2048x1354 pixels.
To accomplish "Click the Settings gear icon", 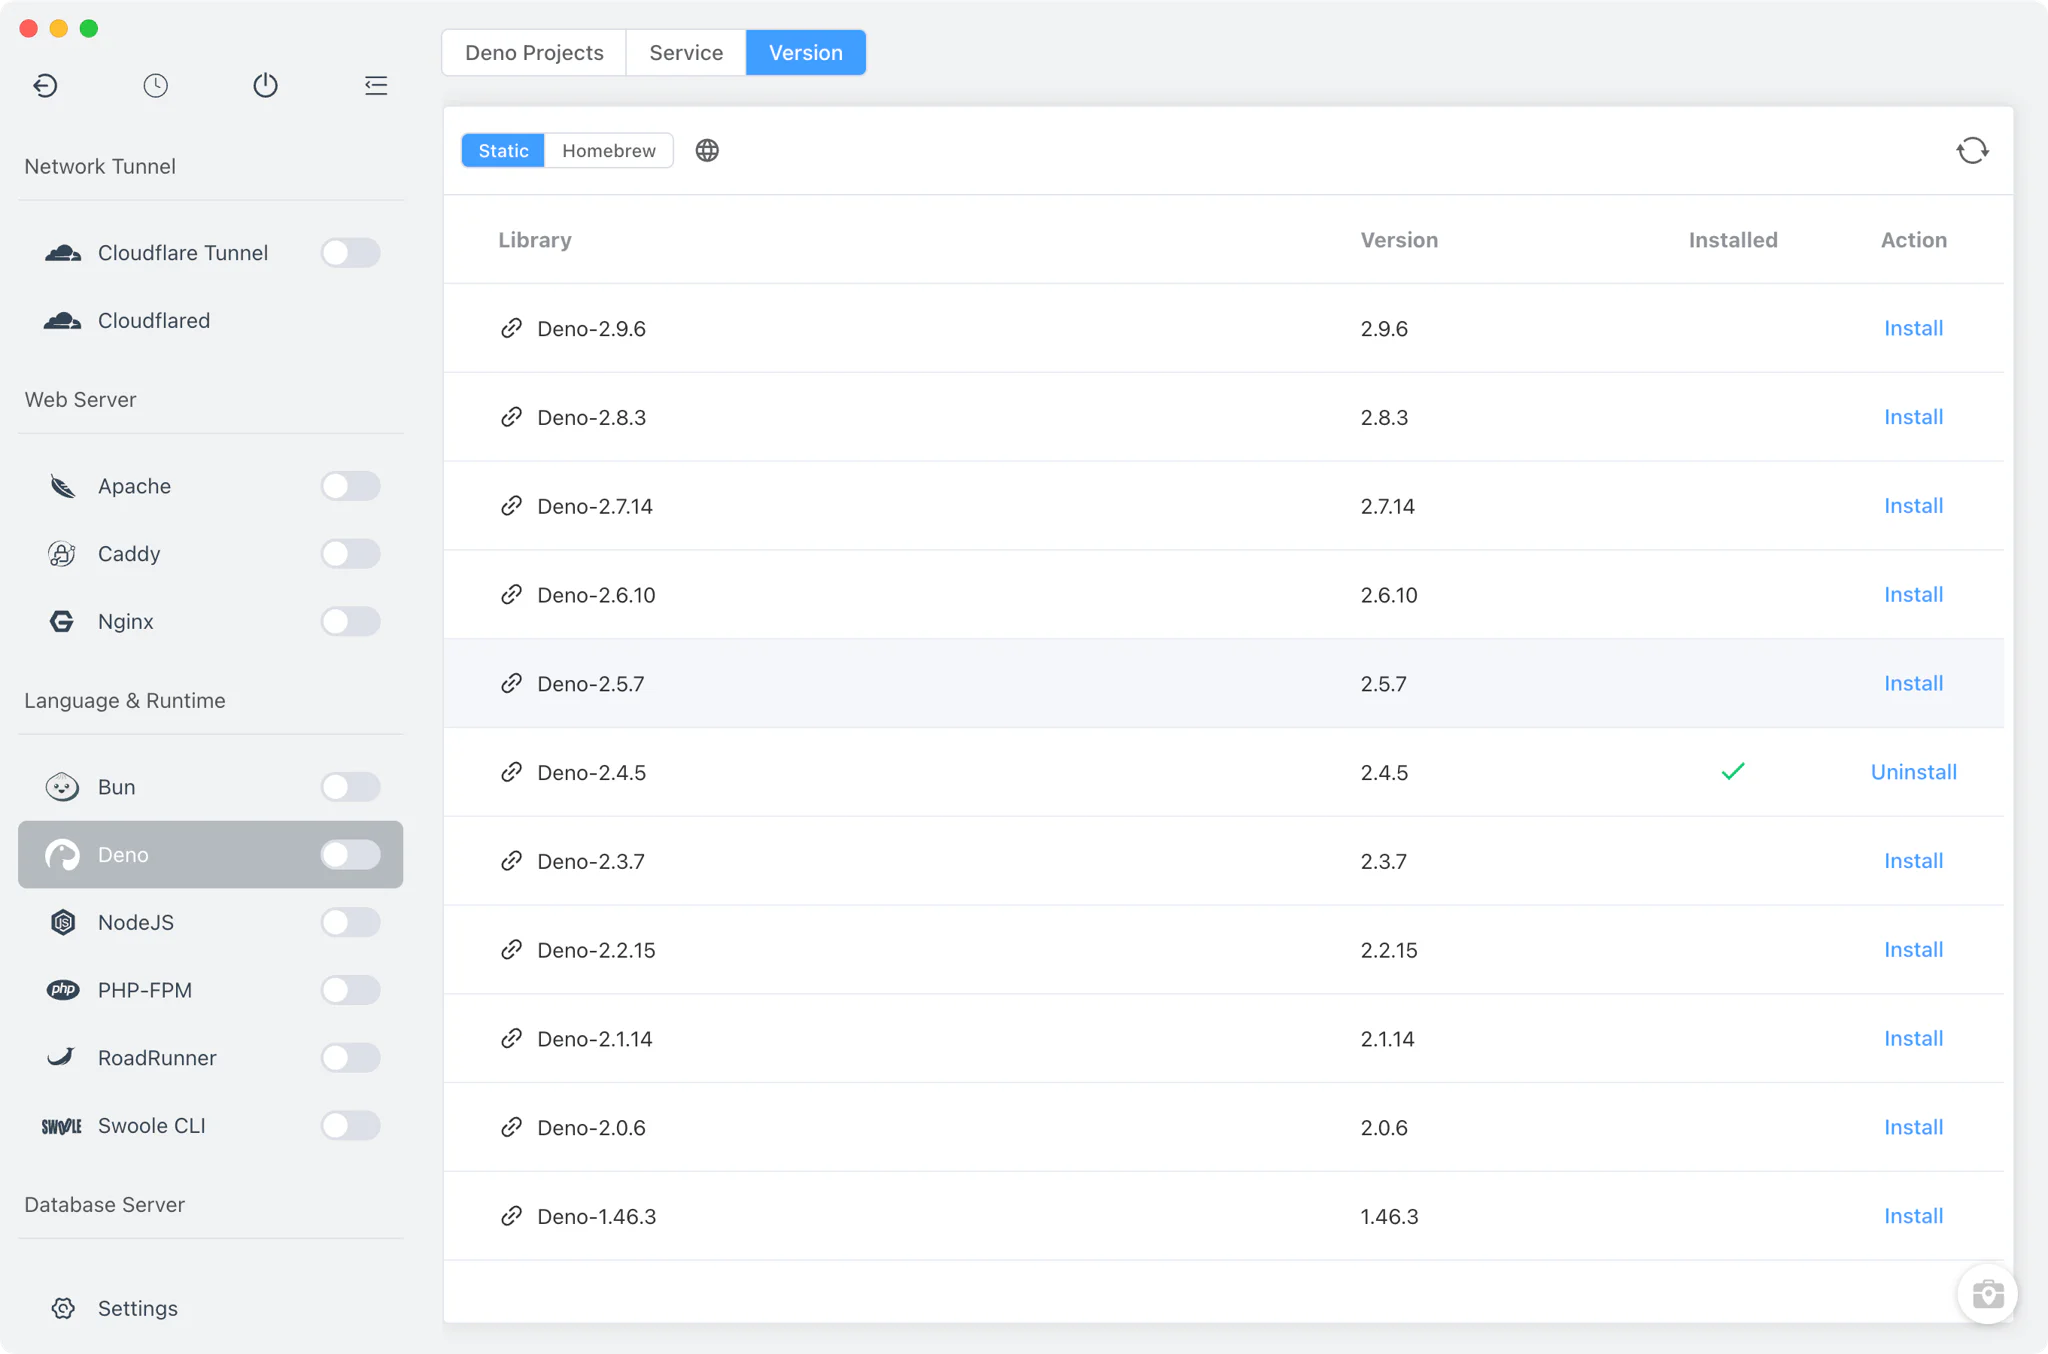I will 63,1309.
